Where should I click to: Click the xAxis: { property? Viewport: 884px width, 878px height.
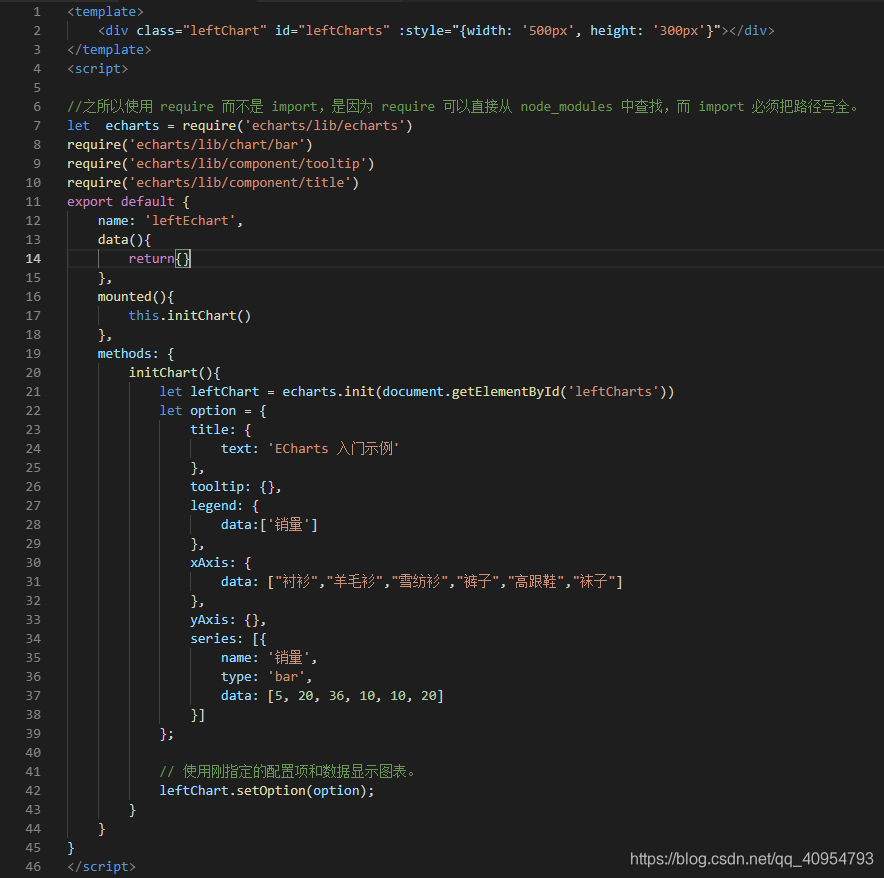[x=220, y=563]
